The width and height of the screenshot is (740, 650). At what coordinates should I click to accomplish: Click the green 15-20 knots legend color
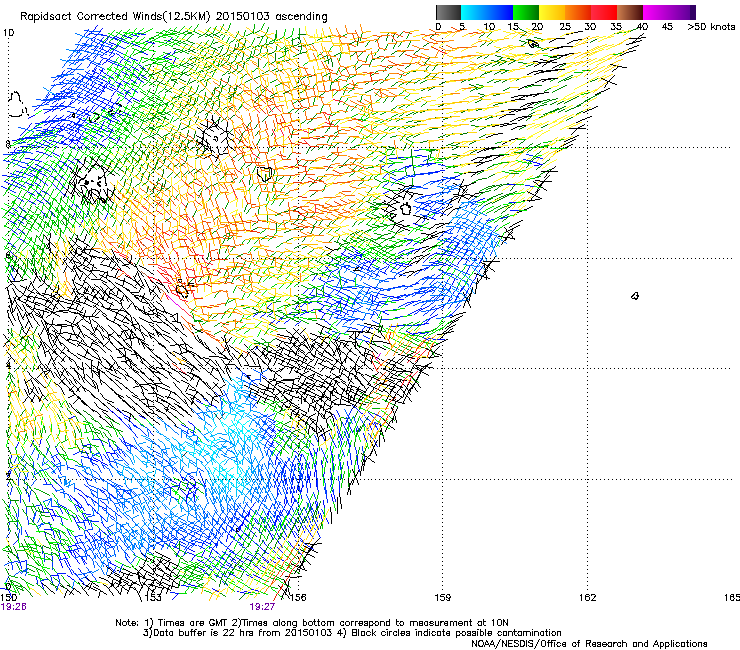(526, 12)
